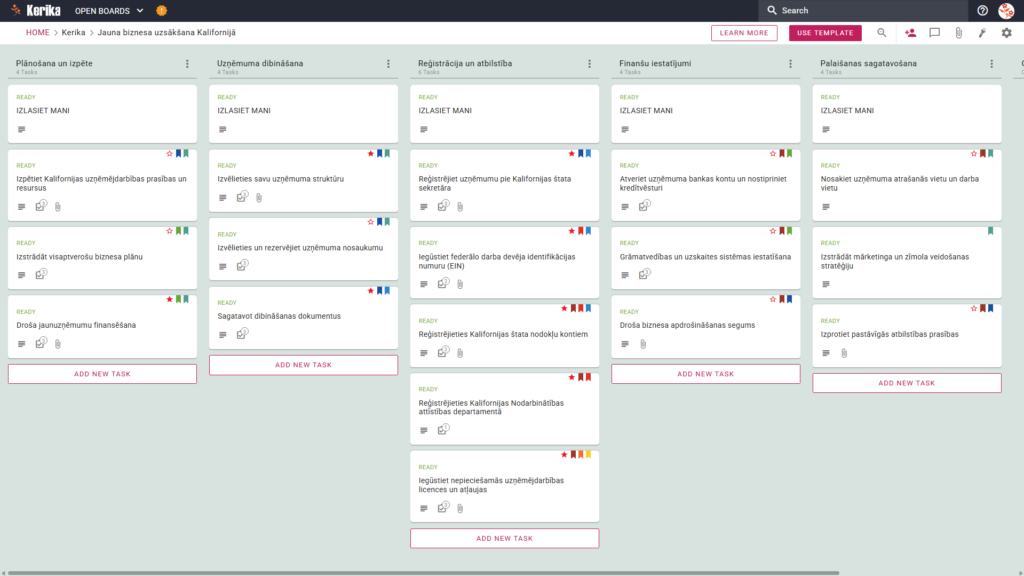Image resolution: width=1024 pixels, height=576 pixels.
Task: Open the board chat icon
Action: tap(935, 33)
